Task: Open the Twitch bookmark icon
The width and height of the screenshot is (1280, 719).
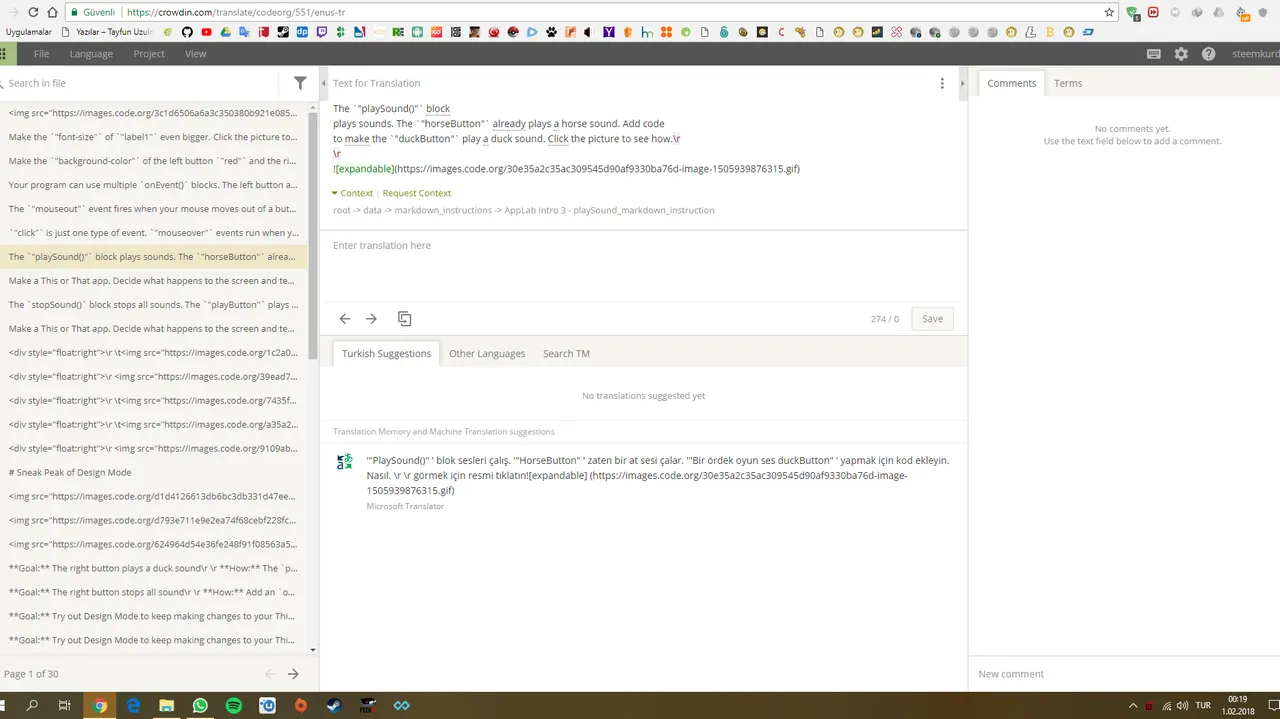Action: pyautogui.click(x=322, y=32)
